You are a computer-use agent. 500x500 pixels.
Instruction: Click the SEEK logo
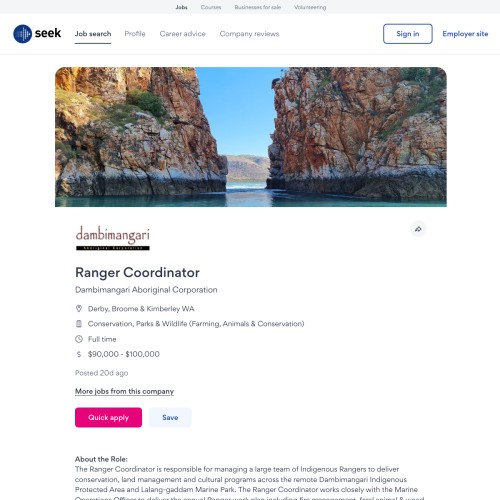tap(37, 34)
